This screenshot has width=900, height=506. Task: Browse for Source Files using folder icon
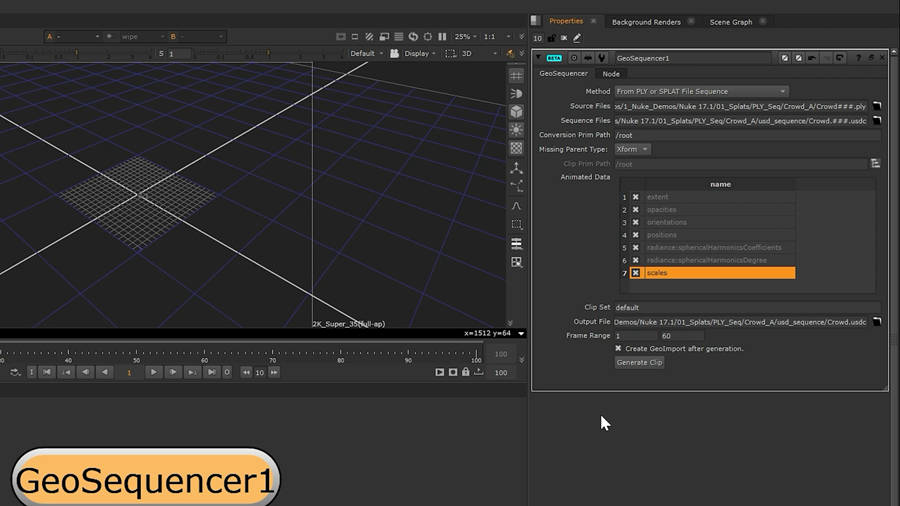pos(877,106)
